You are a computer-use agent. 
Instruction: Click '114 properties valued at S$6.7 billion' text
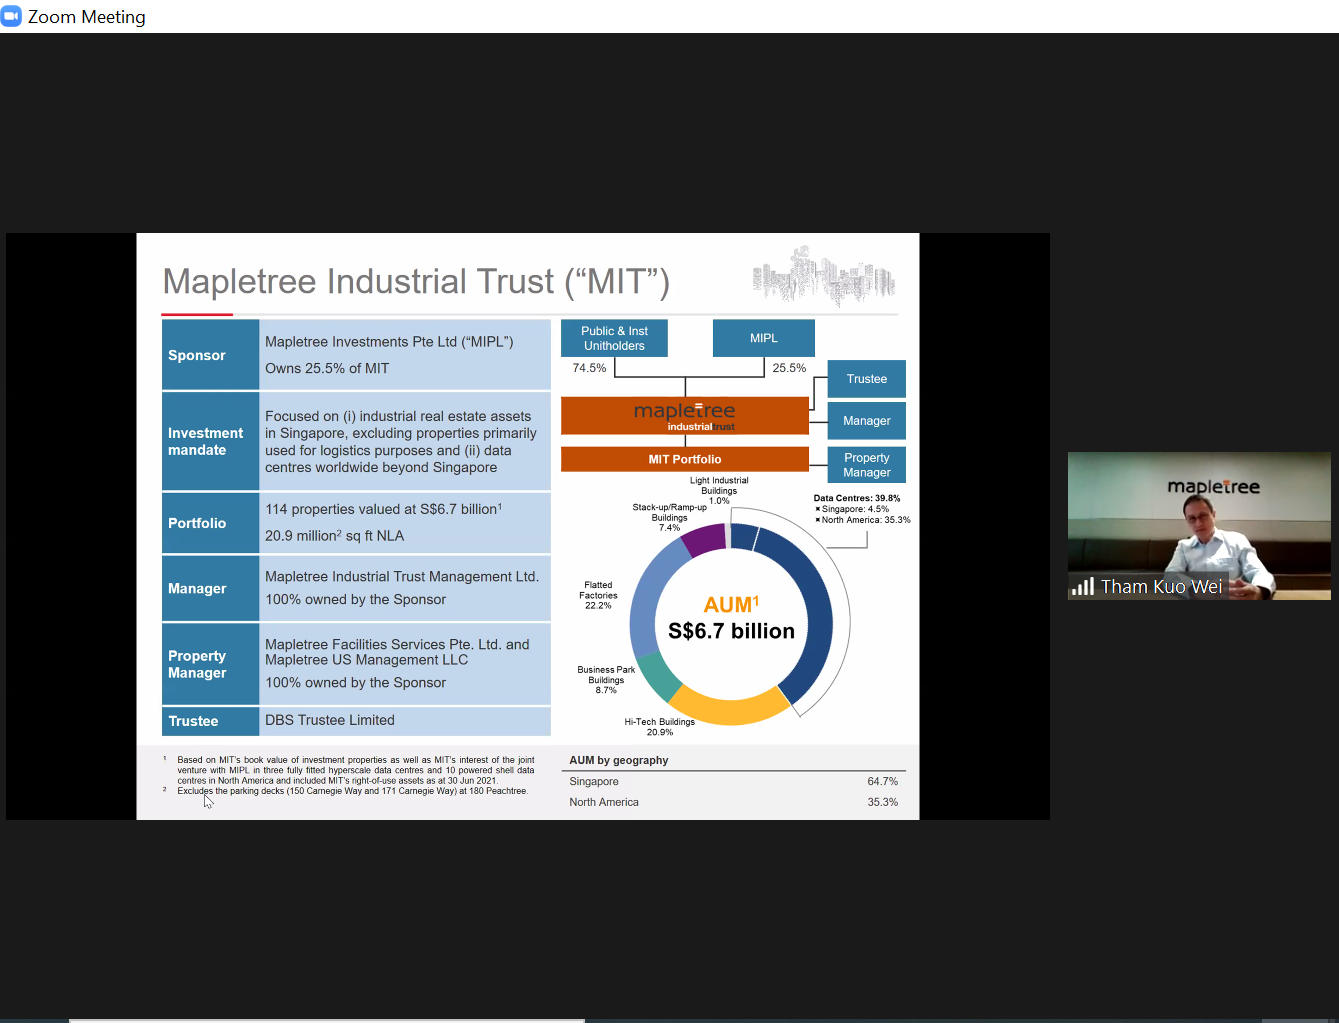click(383, 509)
